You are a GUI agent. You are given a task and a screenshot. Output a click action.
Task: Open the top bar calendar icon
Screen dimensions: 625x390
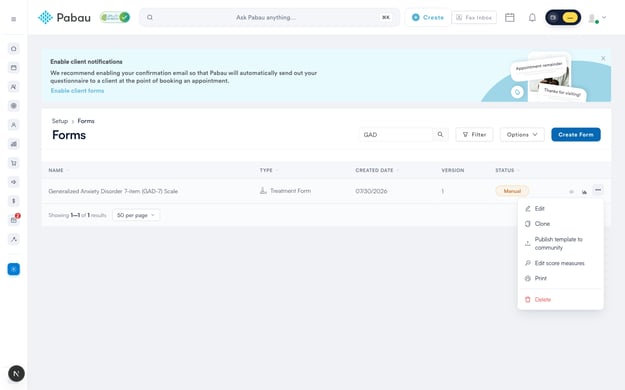[509, 18]
